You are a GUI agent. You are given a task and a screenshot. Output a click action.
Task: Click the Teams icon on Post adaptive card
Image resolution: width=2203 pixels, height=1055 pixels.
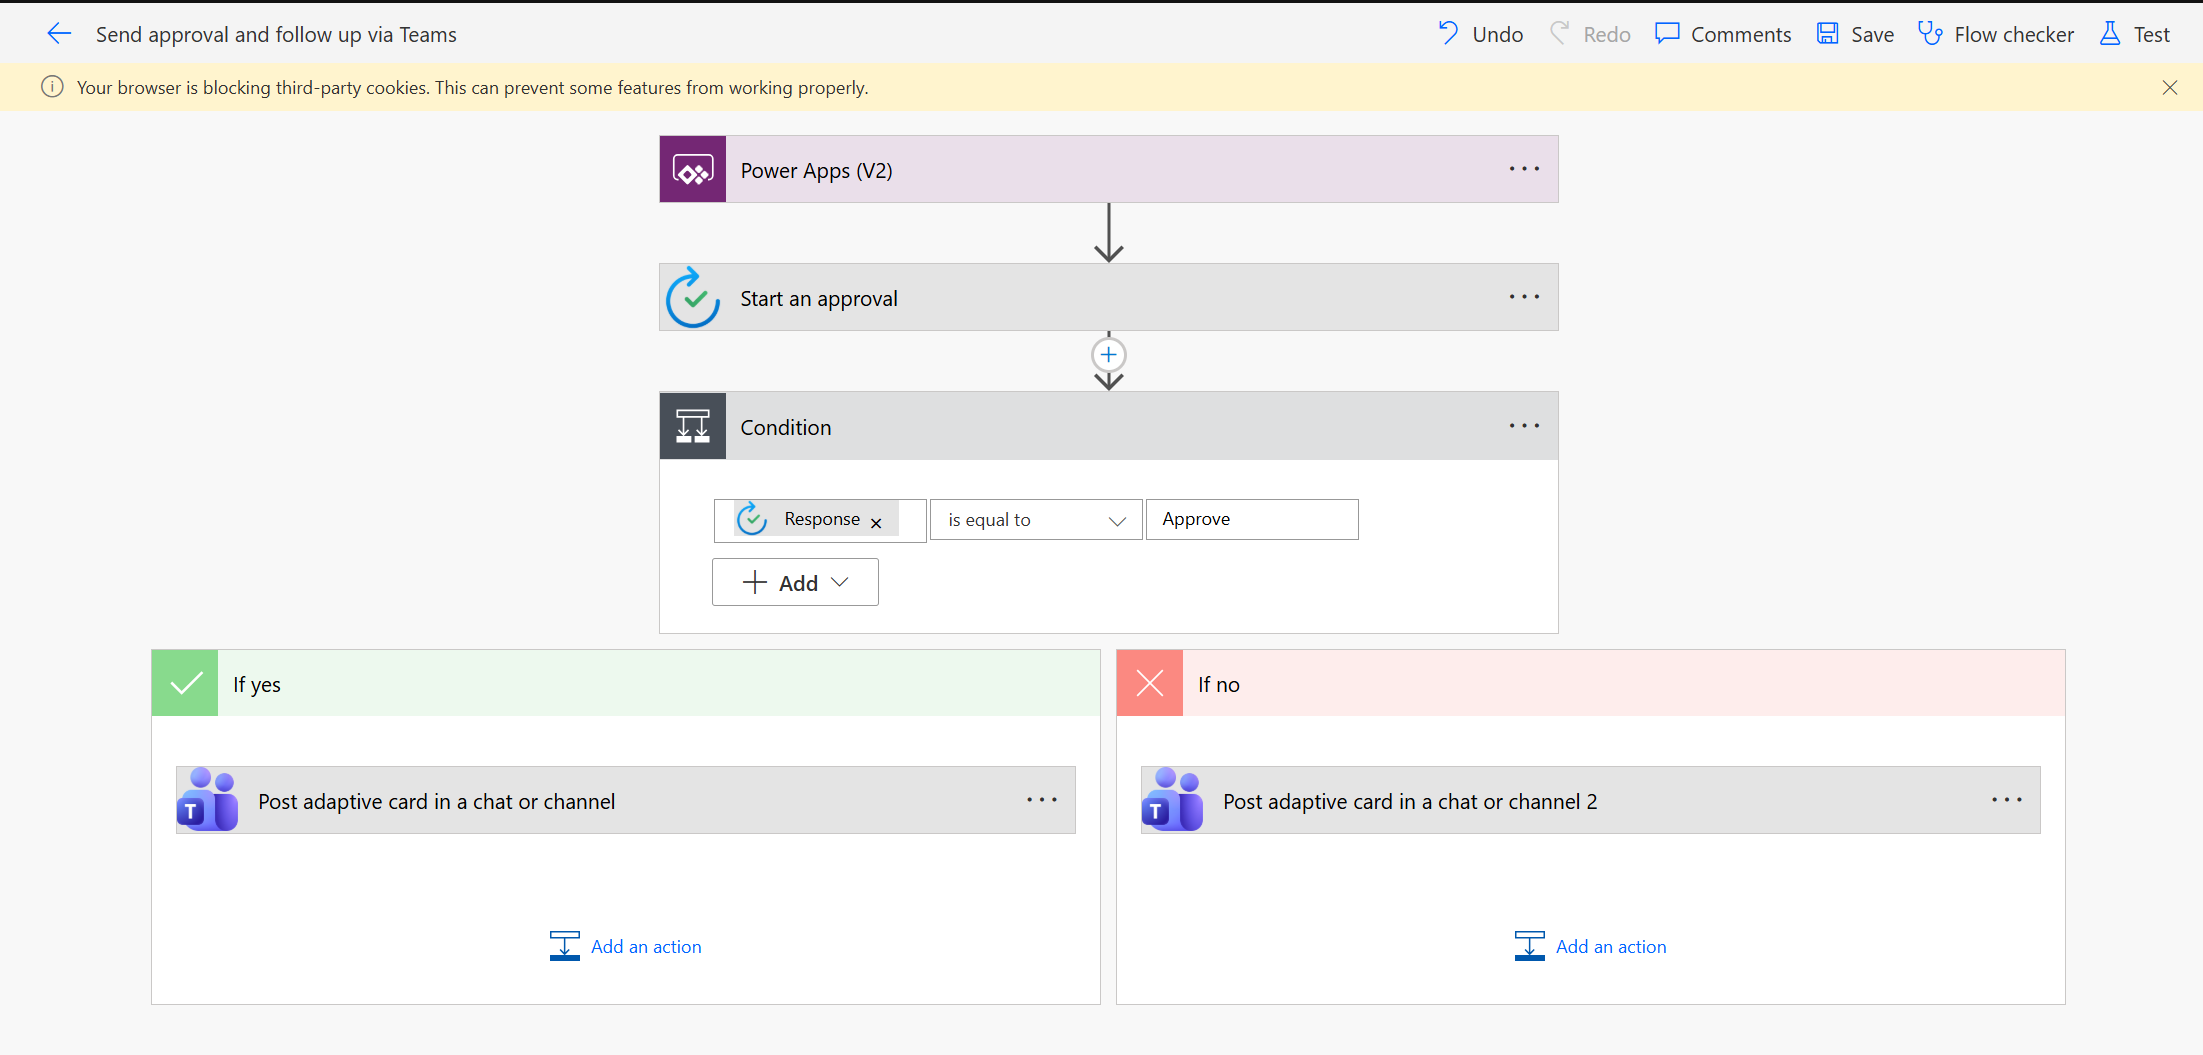(x=207, y=800)
